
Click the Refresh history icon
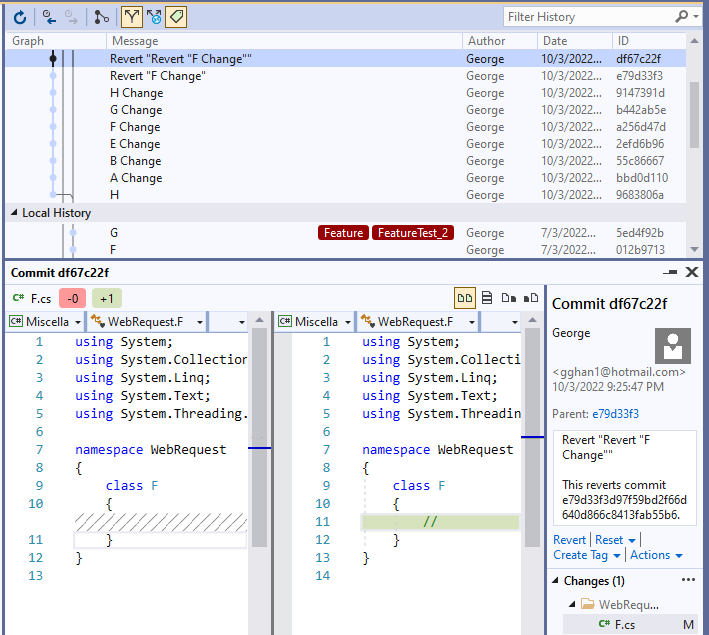tap(19, 17)
